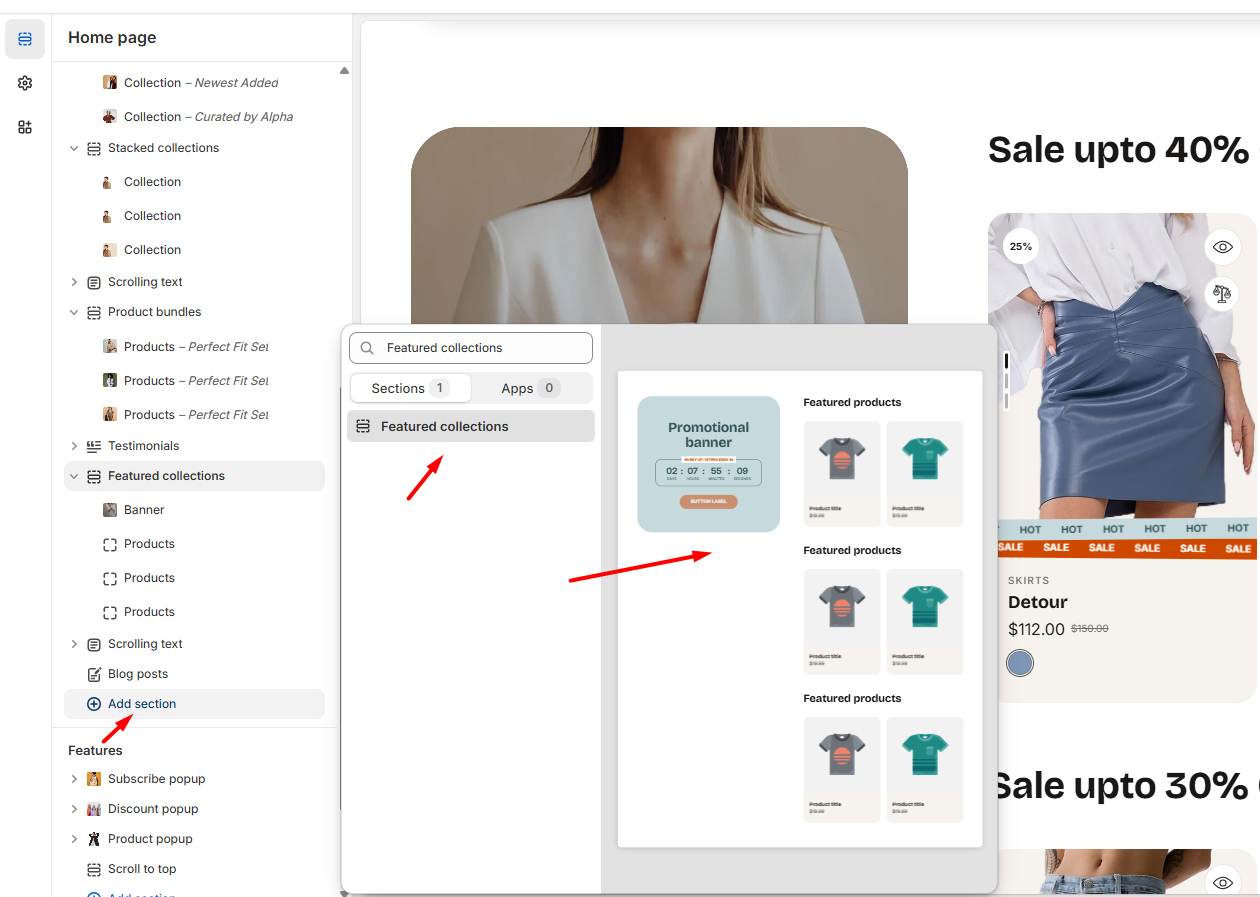Image resolution: width=1260 pixels, height=897 pixels.
Task: Click the Home page heading
Action: (112, 38)
